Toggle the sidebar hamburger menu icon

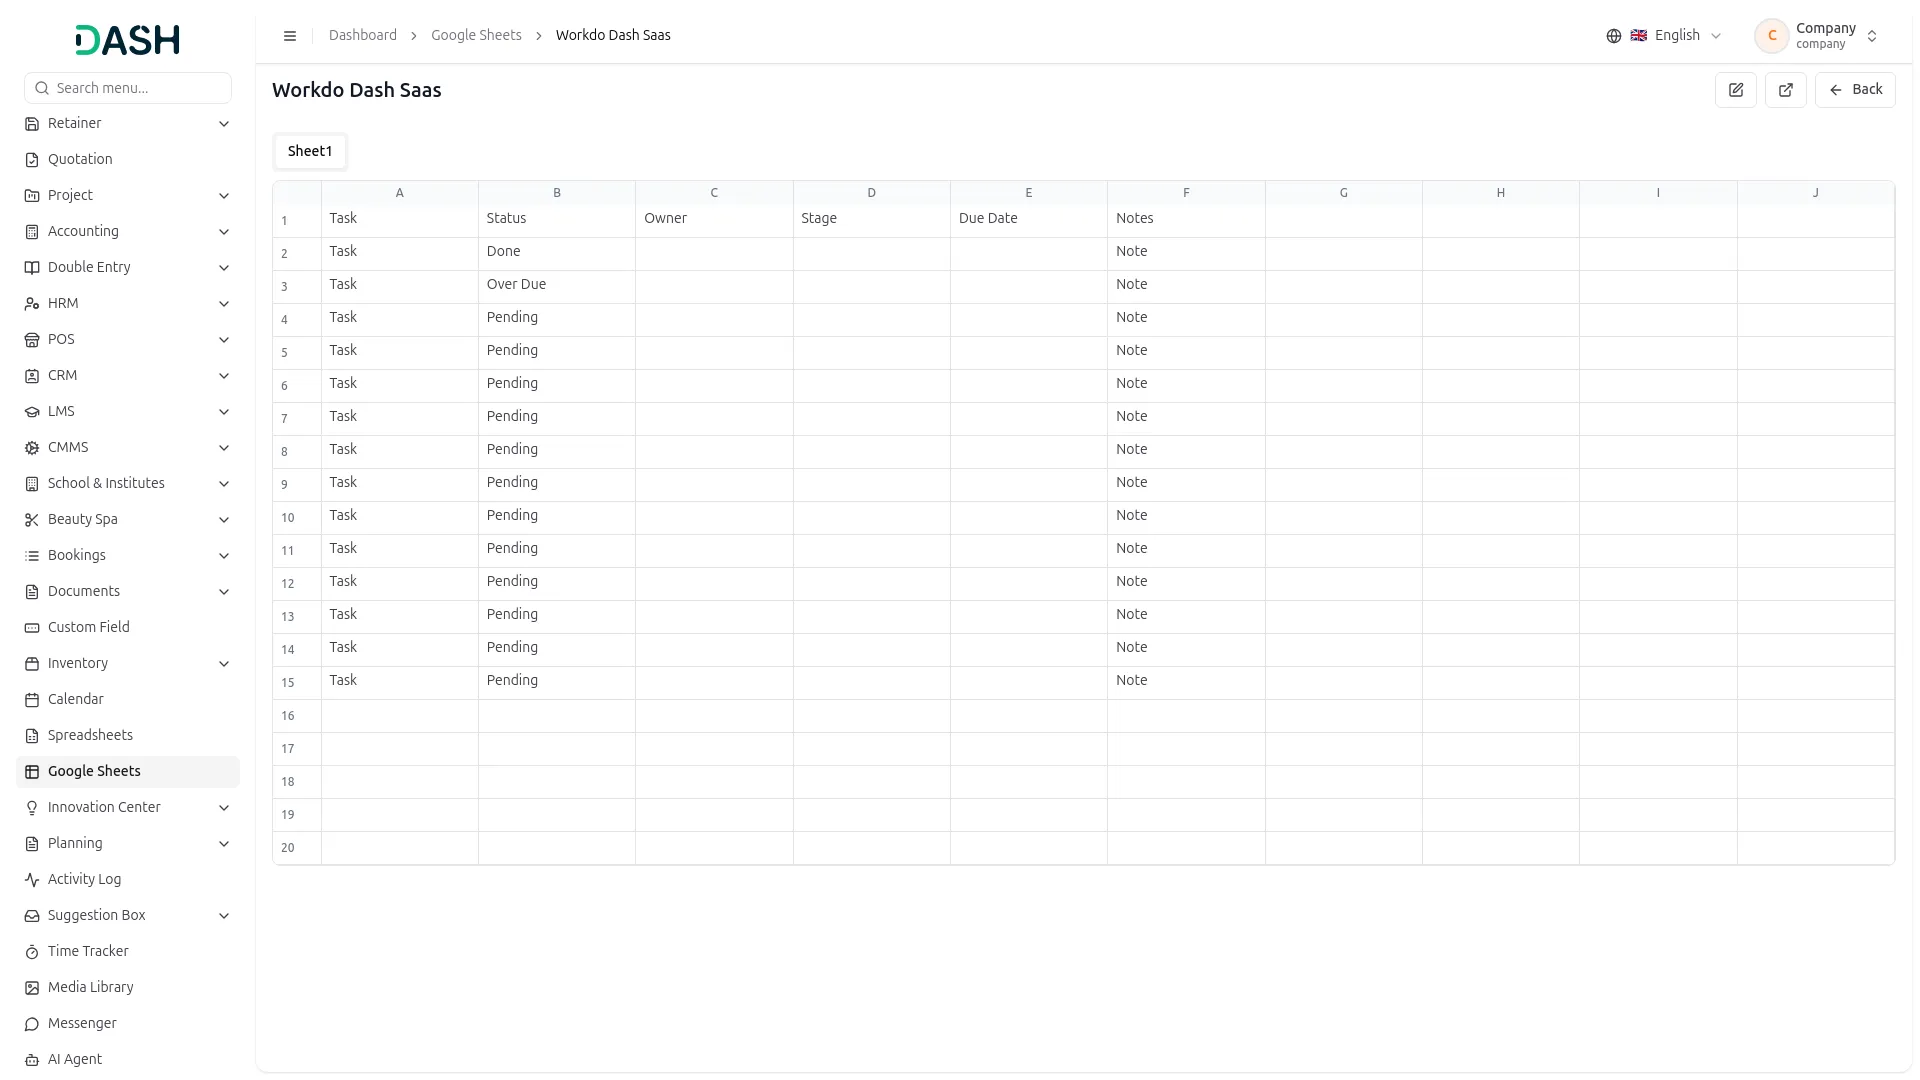pyautogui.click(x=290, y=36)
